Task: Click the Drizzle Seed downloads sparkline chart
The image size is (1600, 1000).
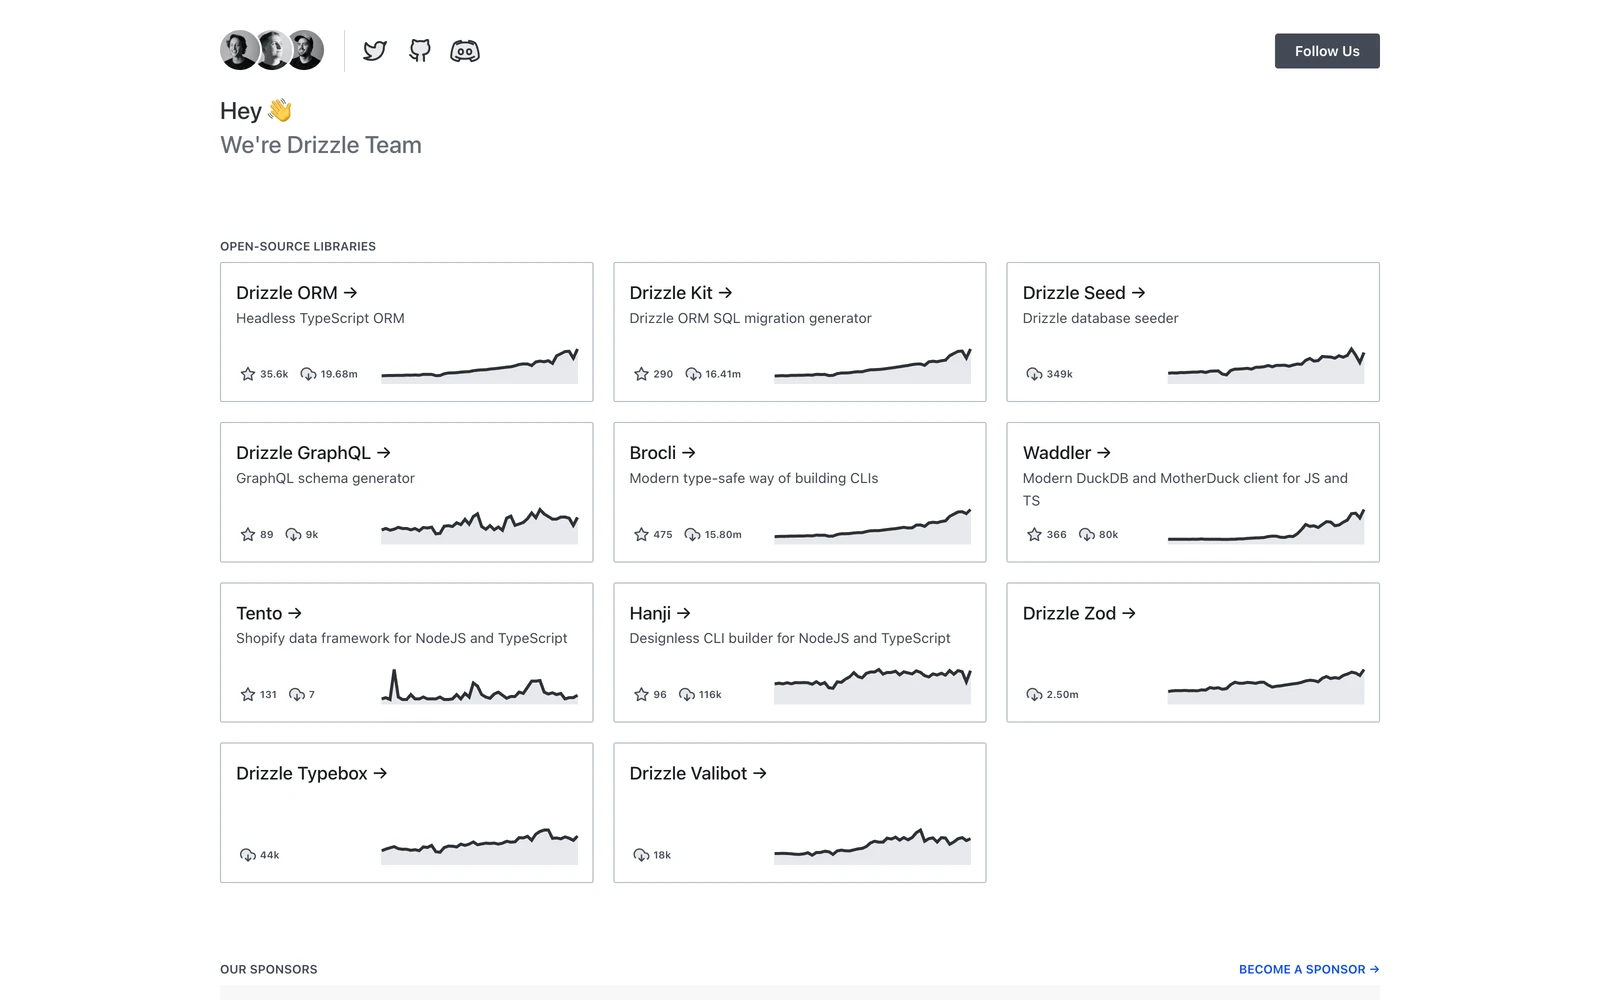Action: (1266, 365)
